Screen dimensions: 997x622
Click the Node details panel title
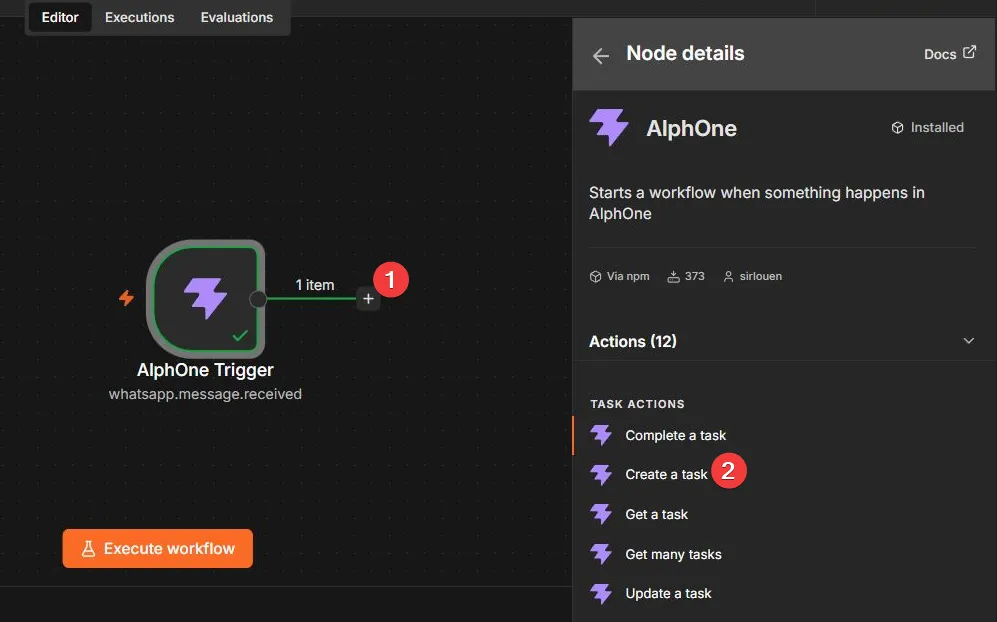pos(685,53)
